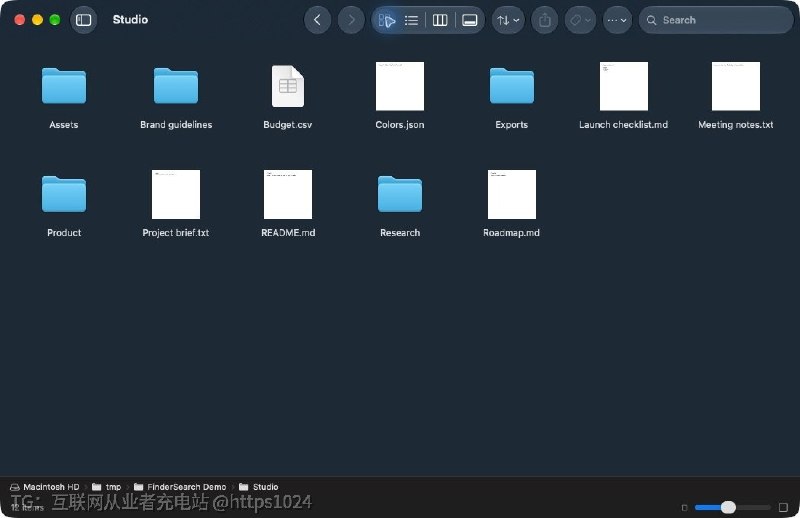Go forward to next folder
Viewport: 800px width, 518px height.
[x=351, y=20]
